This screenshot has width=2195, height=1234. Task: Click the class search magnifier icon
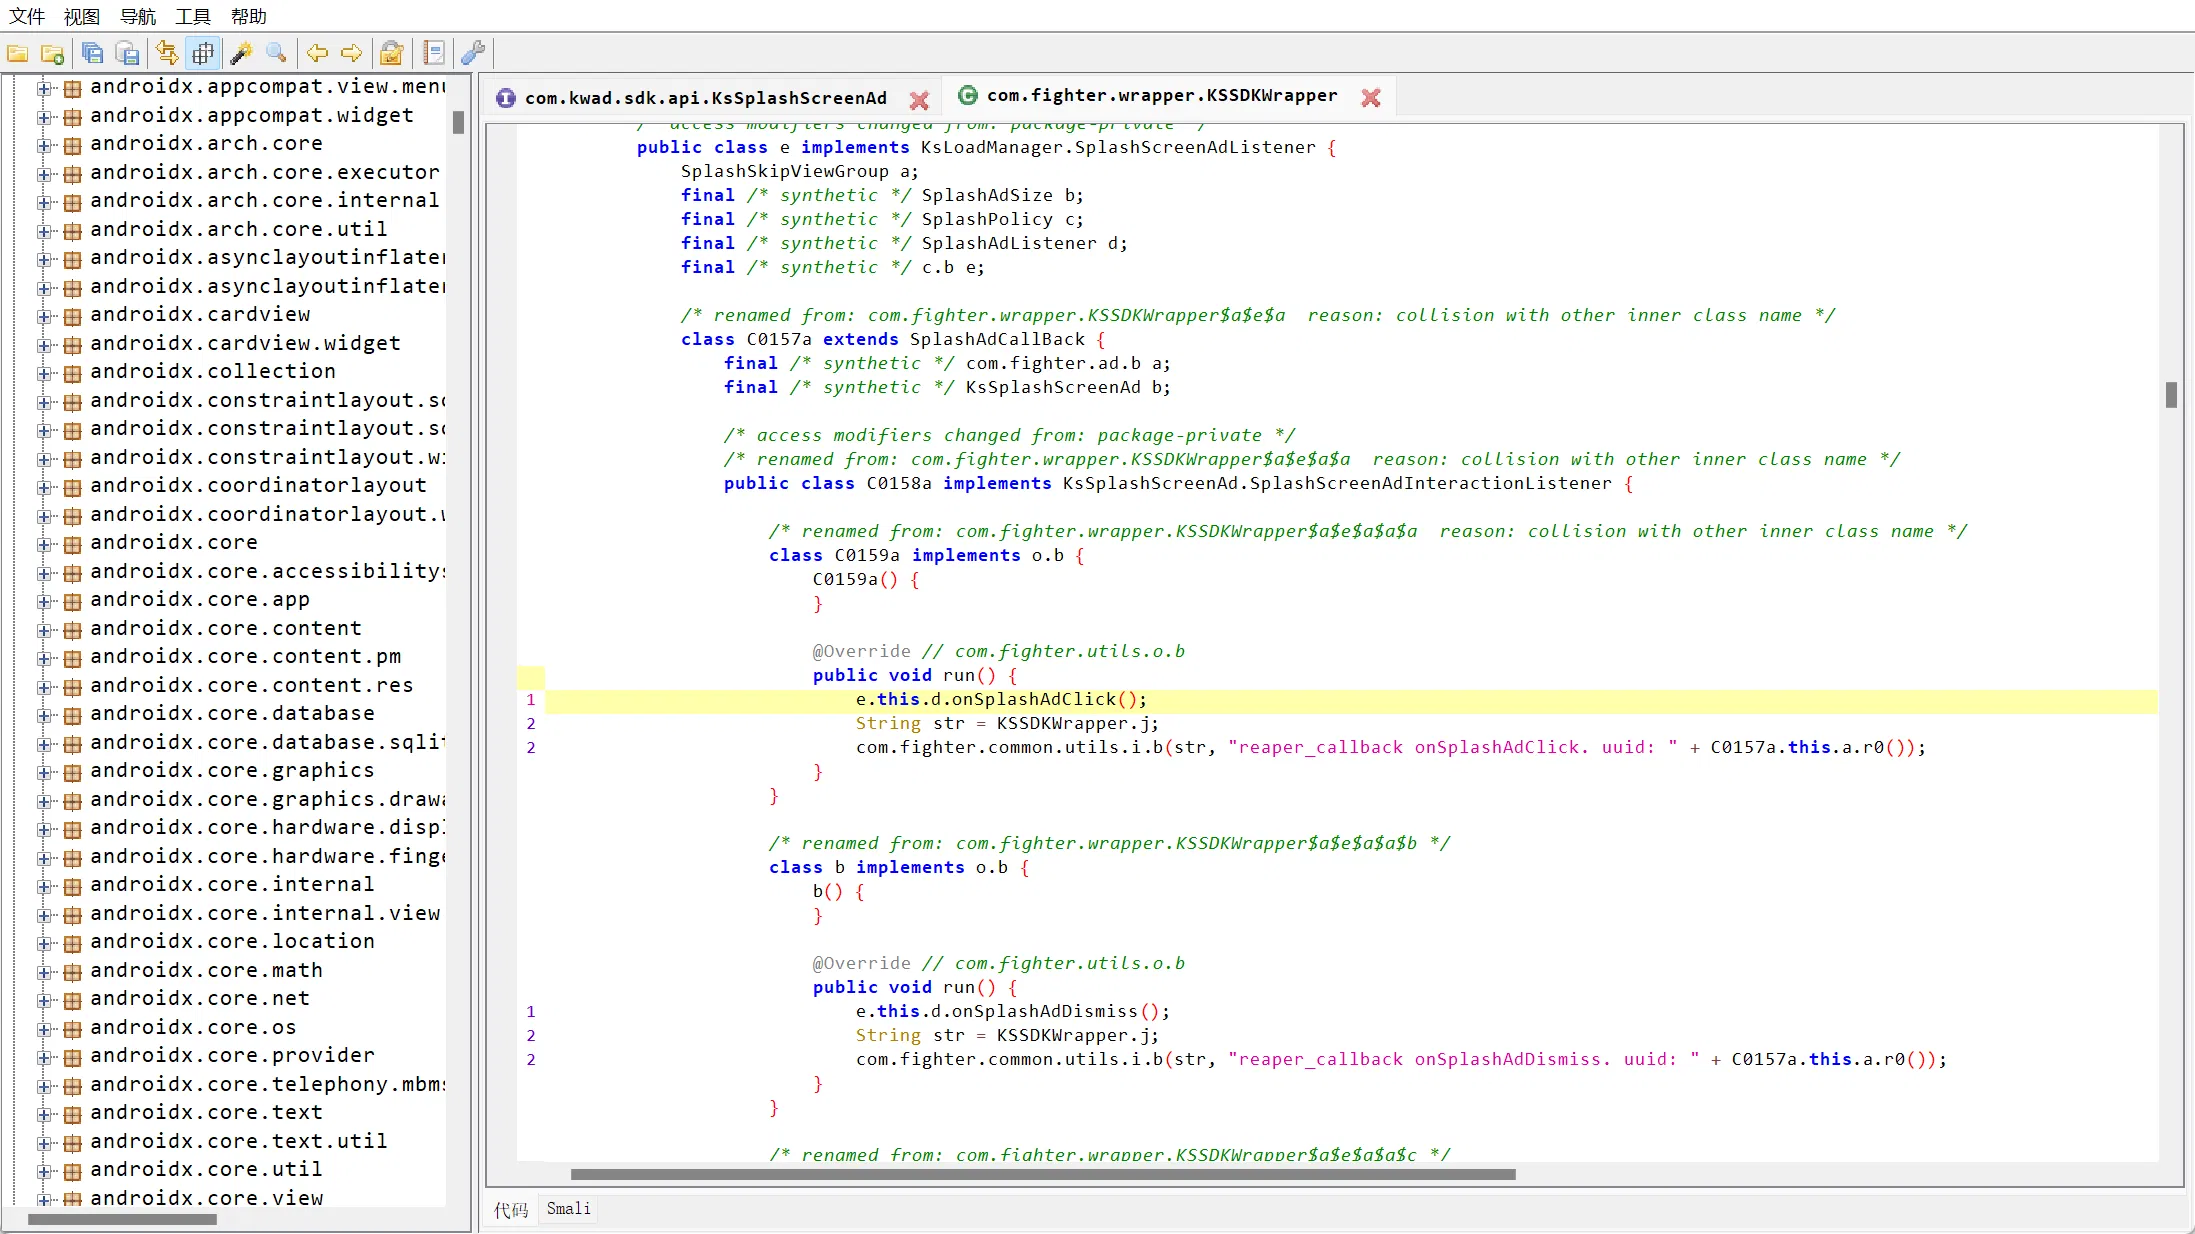pos(276,53)
